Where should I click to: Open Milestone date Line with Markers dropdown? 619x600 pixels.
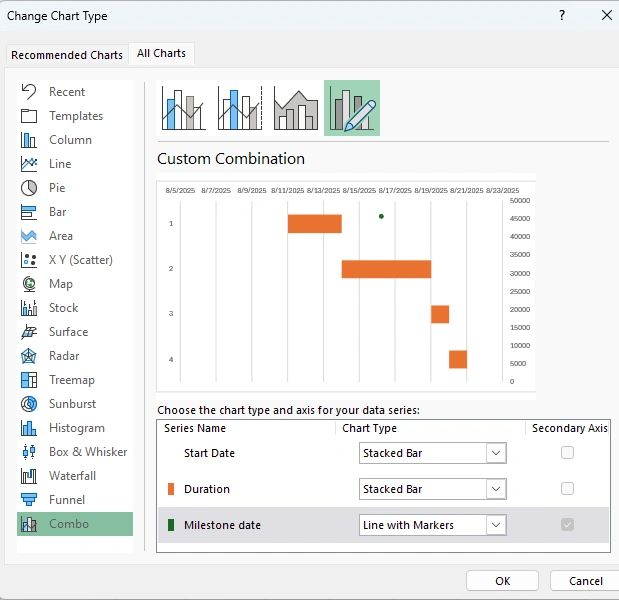(496, 525)
